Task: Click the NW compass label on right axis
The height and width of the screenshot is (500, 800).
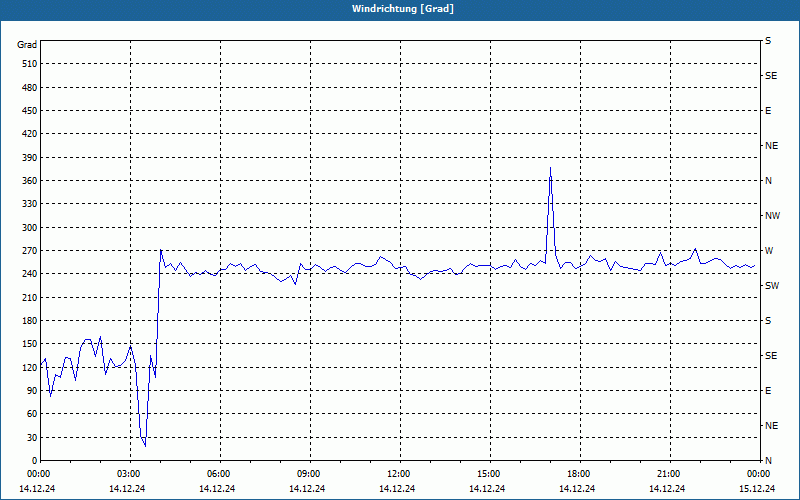Action: point(772,216)
